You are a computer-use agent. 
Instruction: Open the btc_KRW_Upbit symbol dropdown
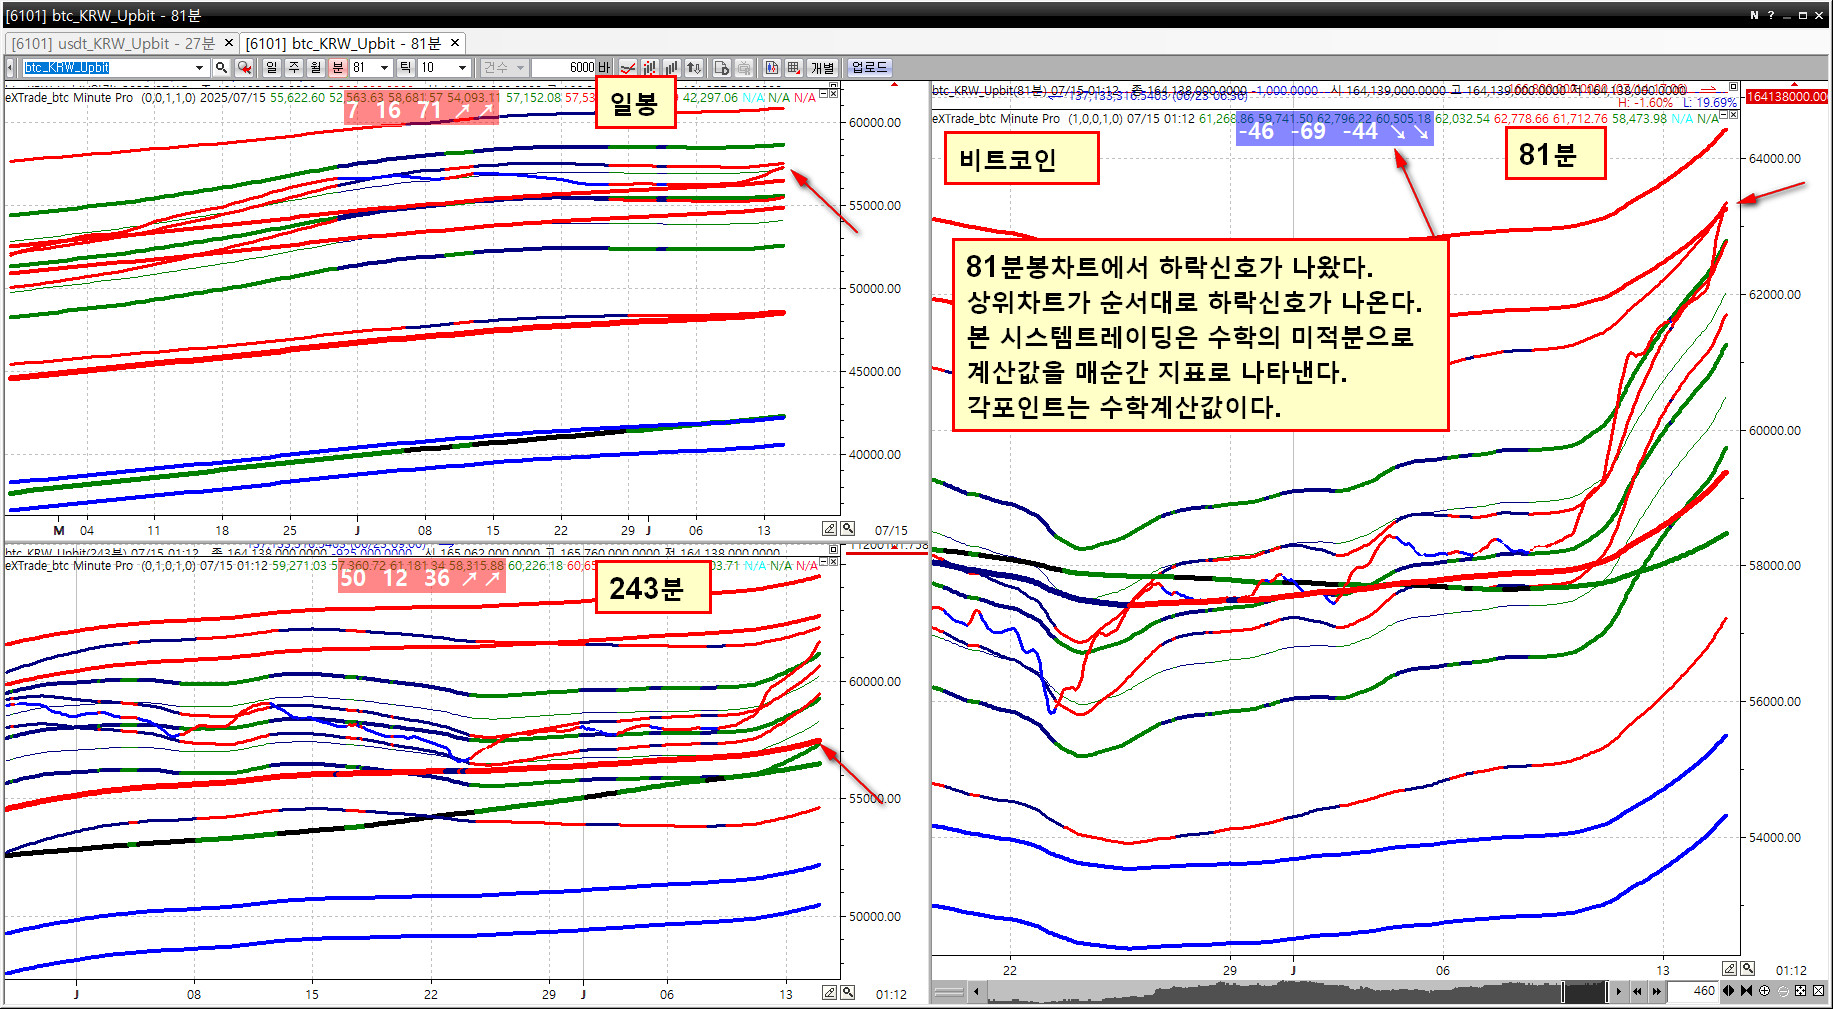click(199, 68)
